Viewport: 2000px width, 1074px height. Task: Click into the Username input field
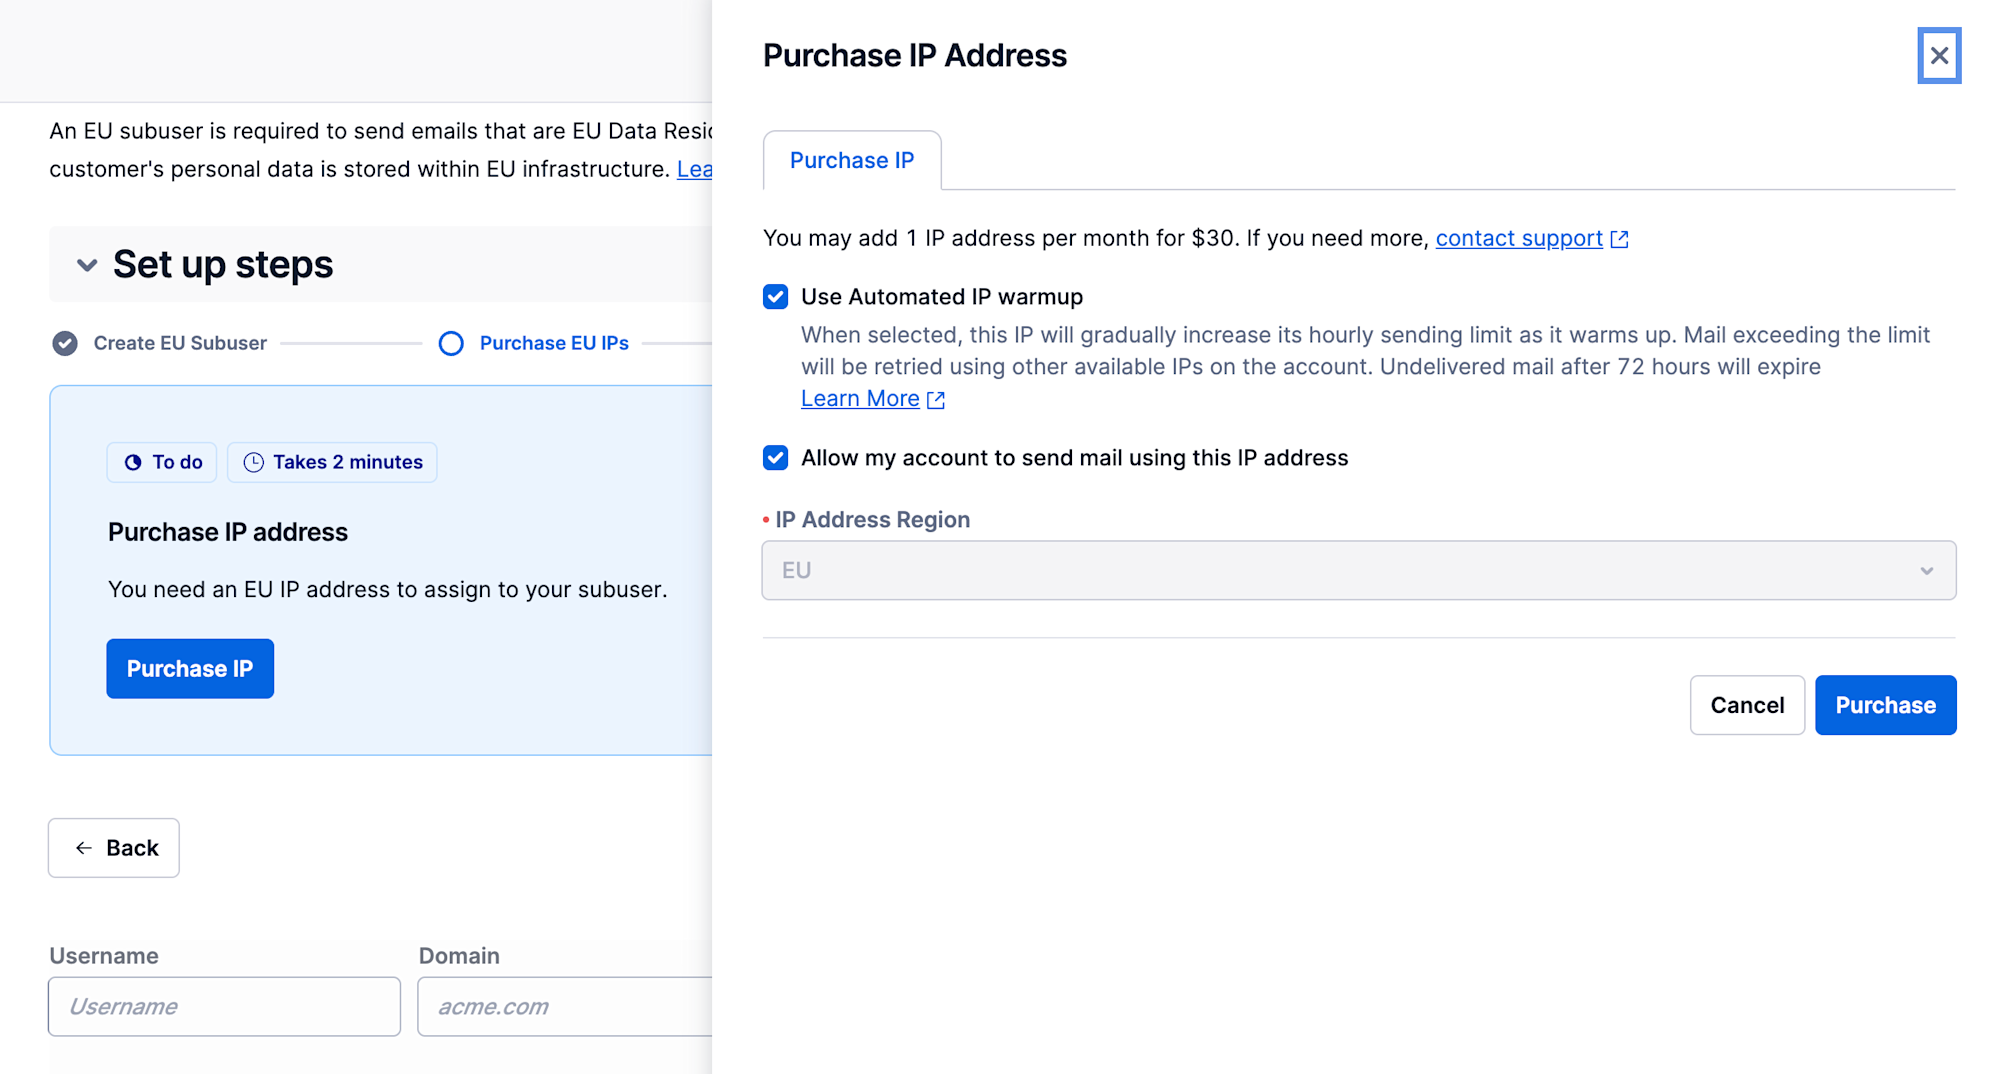click(224, 1006)
